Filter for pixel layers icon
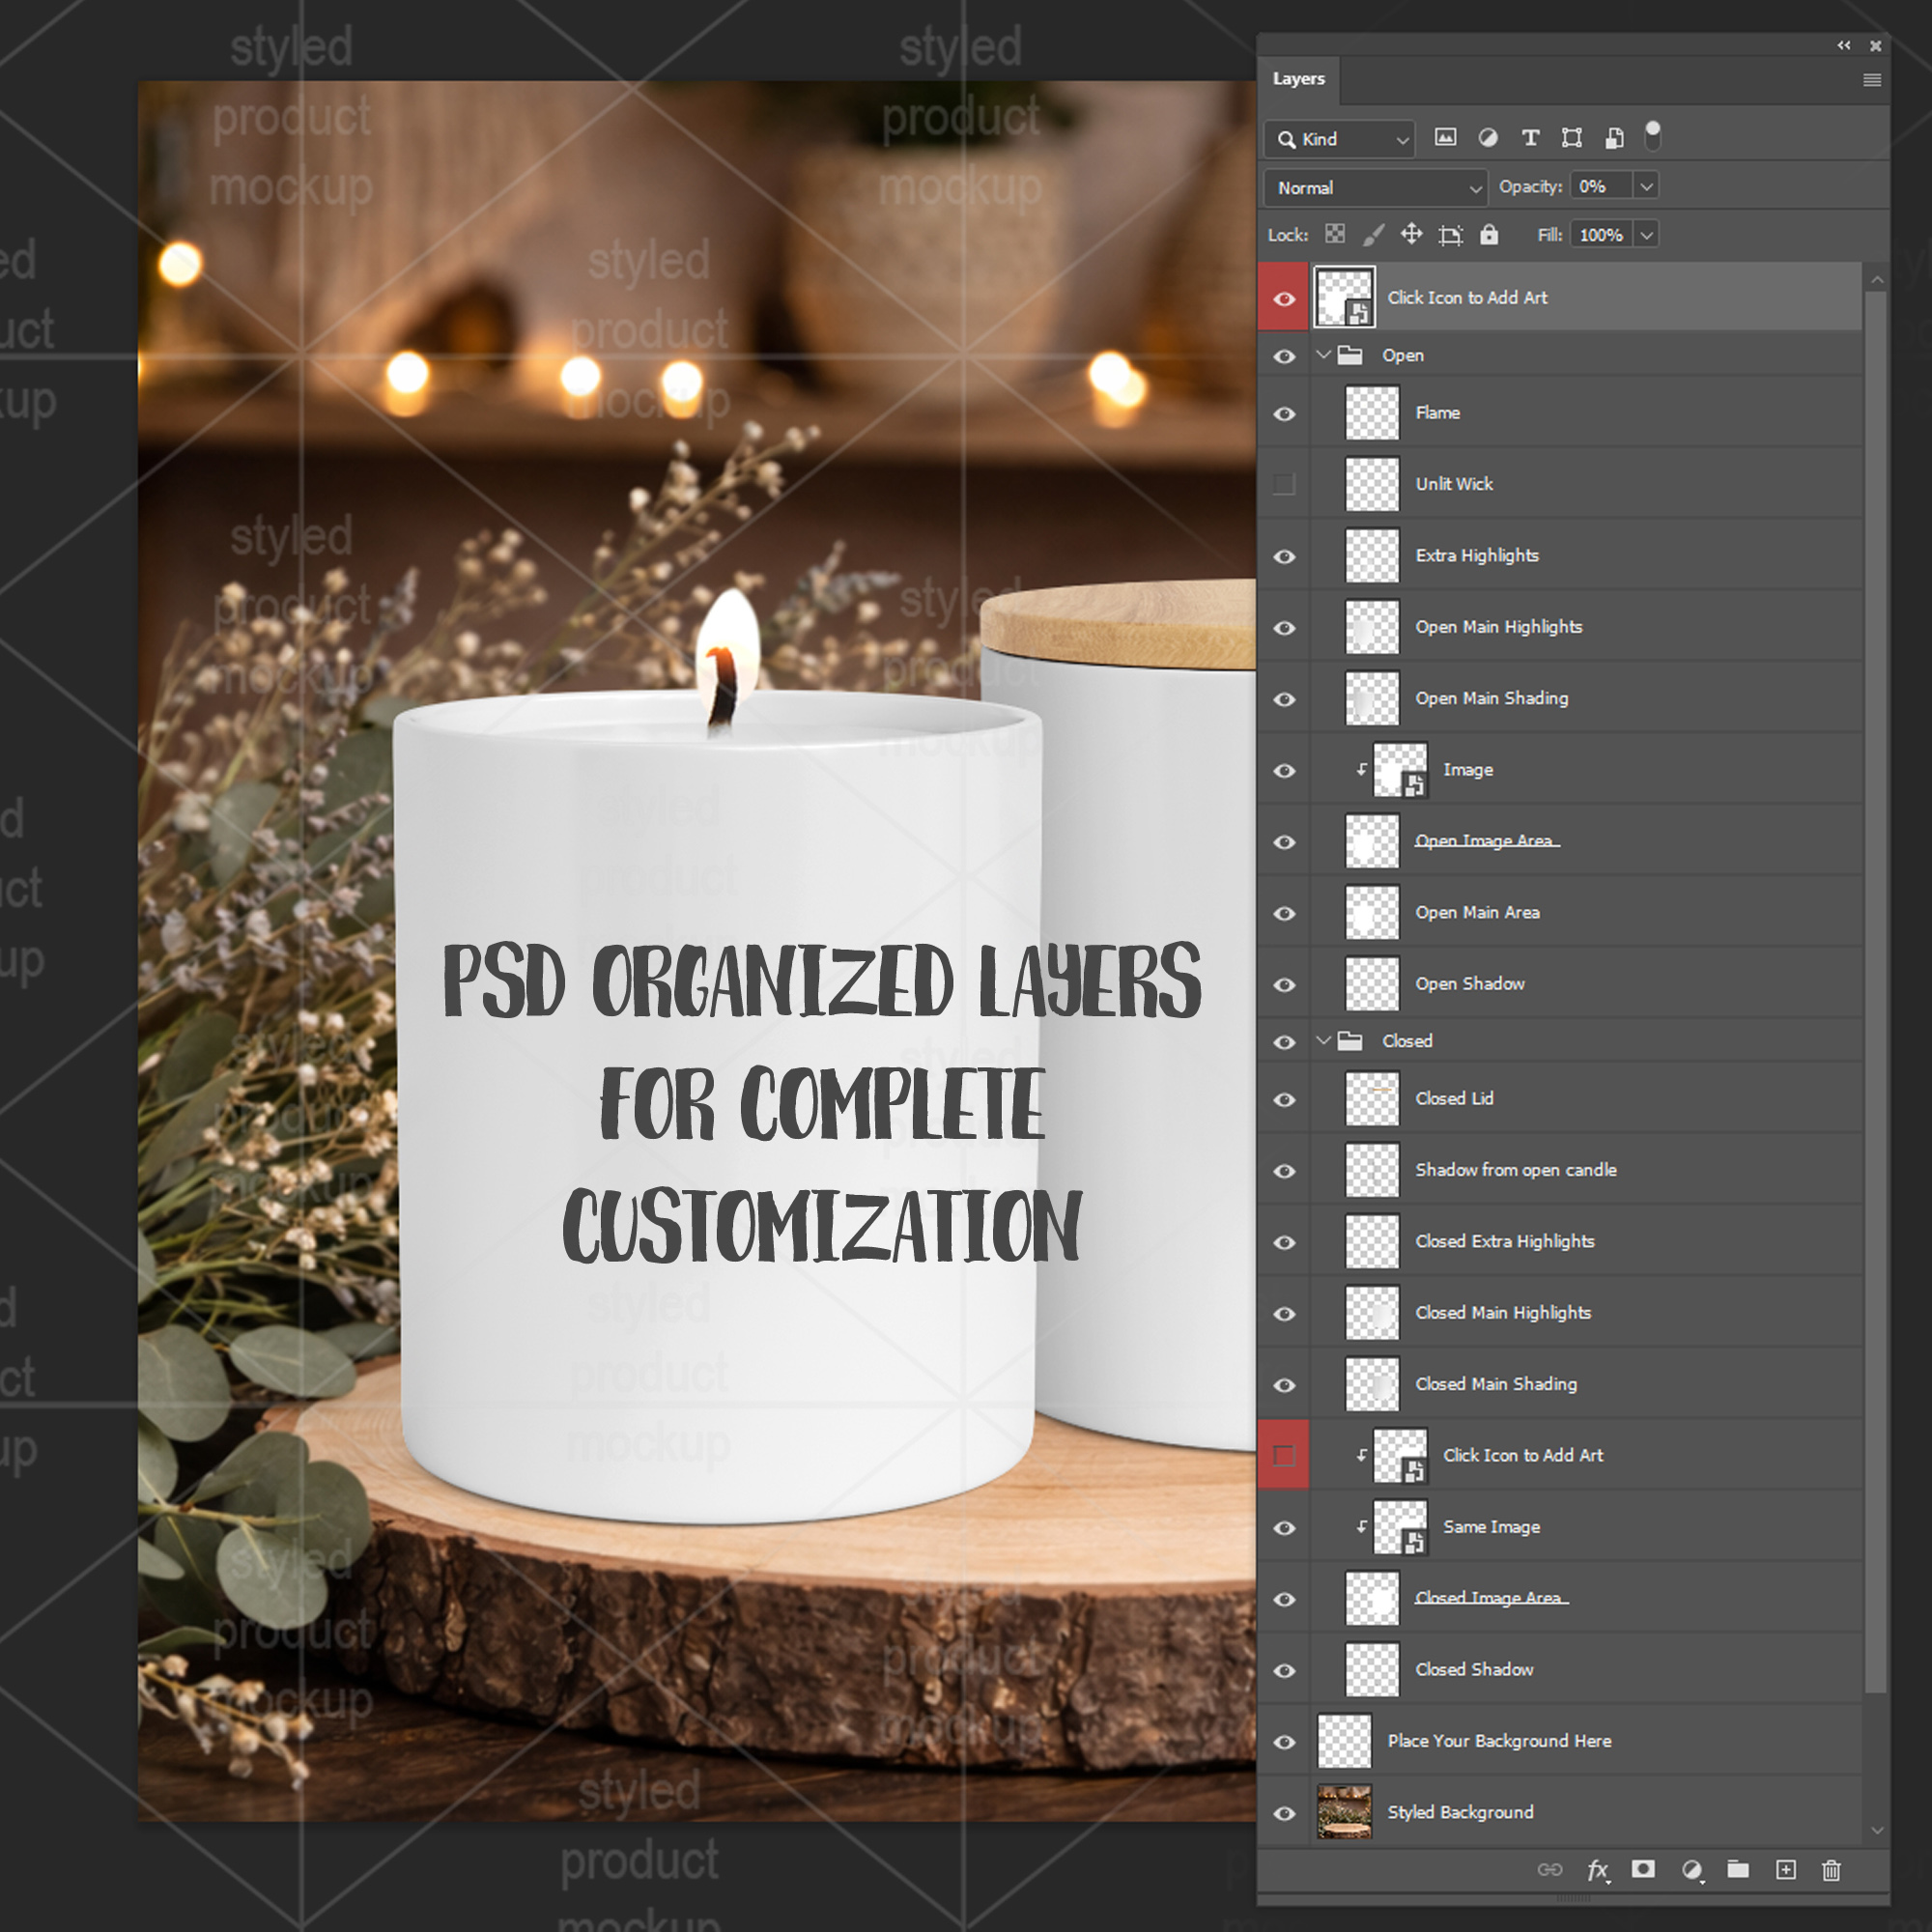The height and width of the screenshot is (1932, 1932). [x=1445, y=138]
